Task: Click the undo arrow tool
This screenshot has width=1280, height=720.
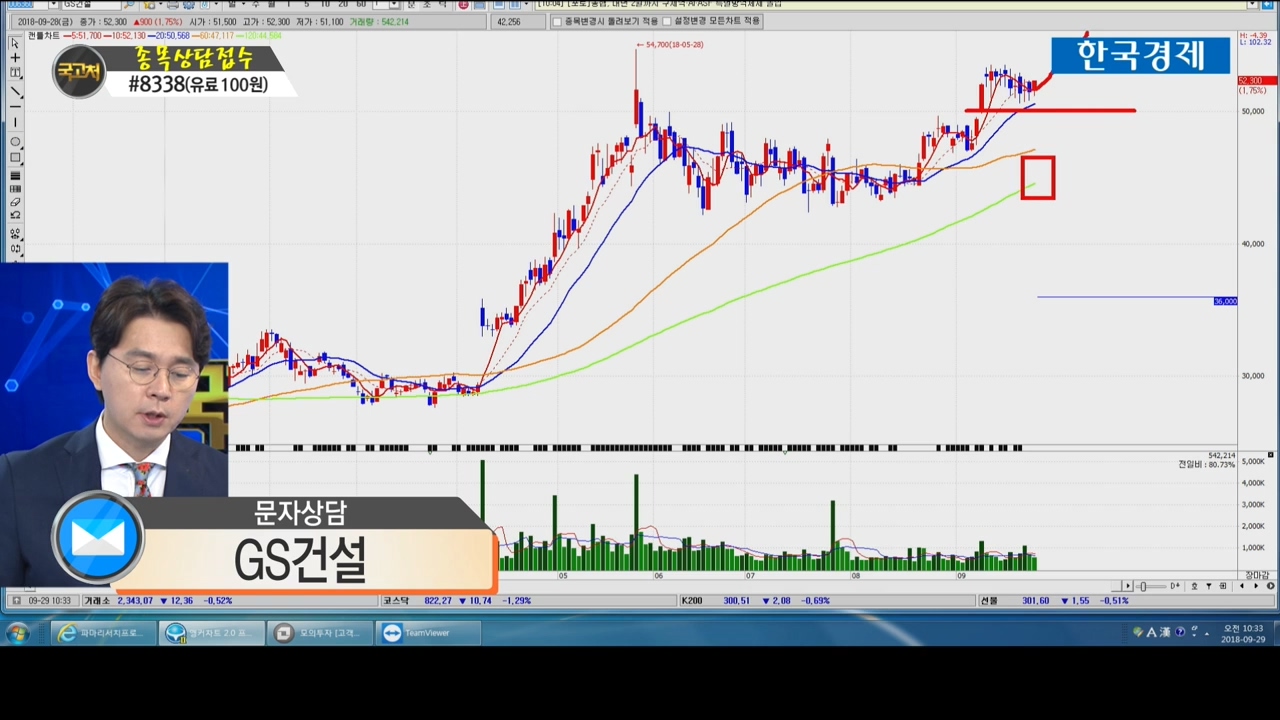Action: (x=15, y=216)
